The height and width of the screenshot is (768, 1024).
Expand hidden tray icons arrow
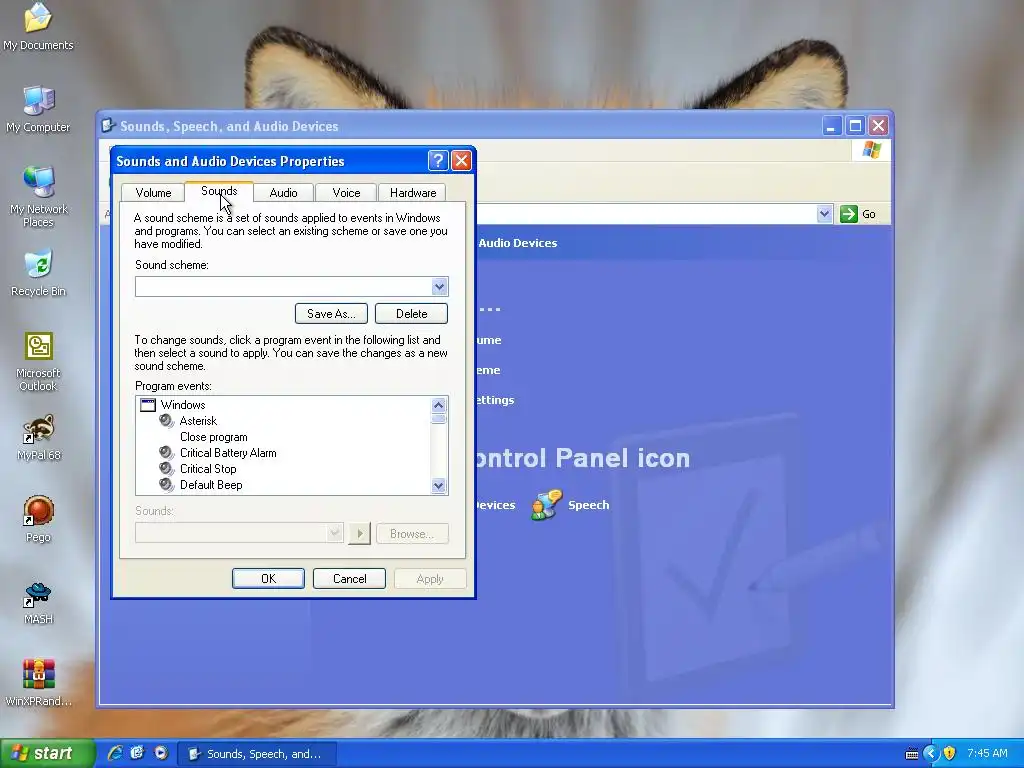click(x=931, y=753)
